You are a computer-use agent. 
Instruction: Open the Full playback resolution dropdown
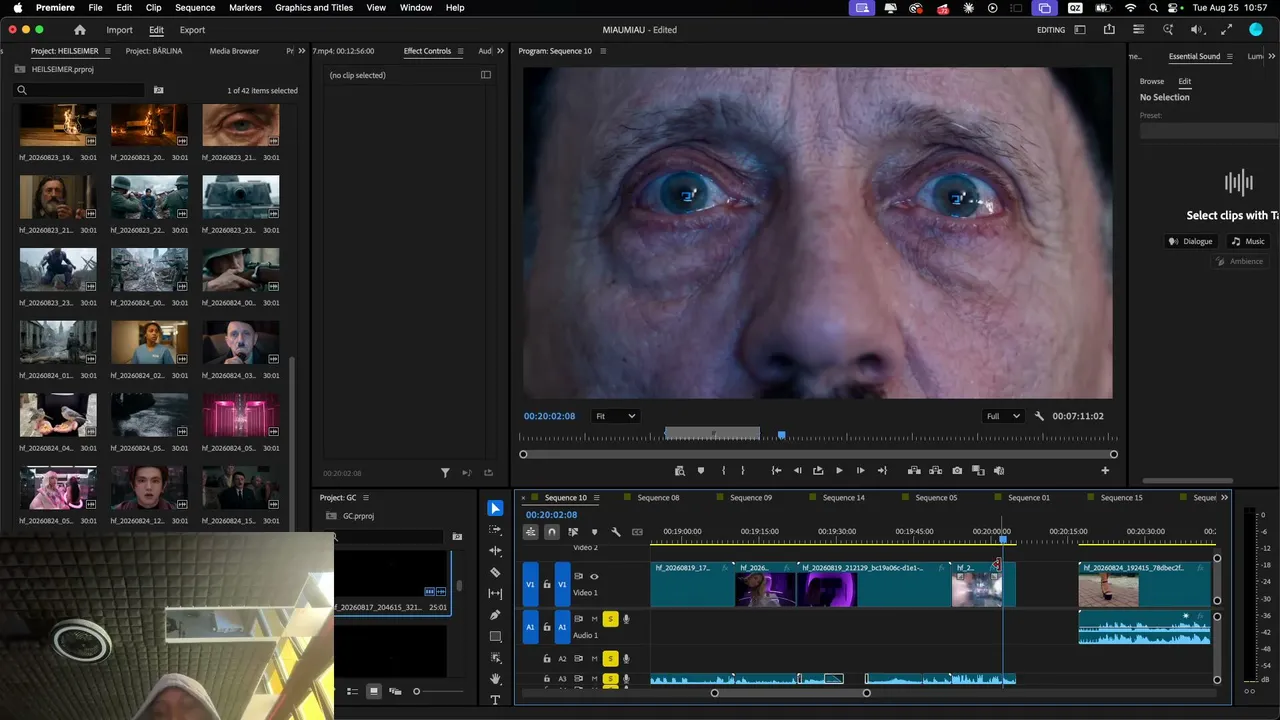(1003, 416)
